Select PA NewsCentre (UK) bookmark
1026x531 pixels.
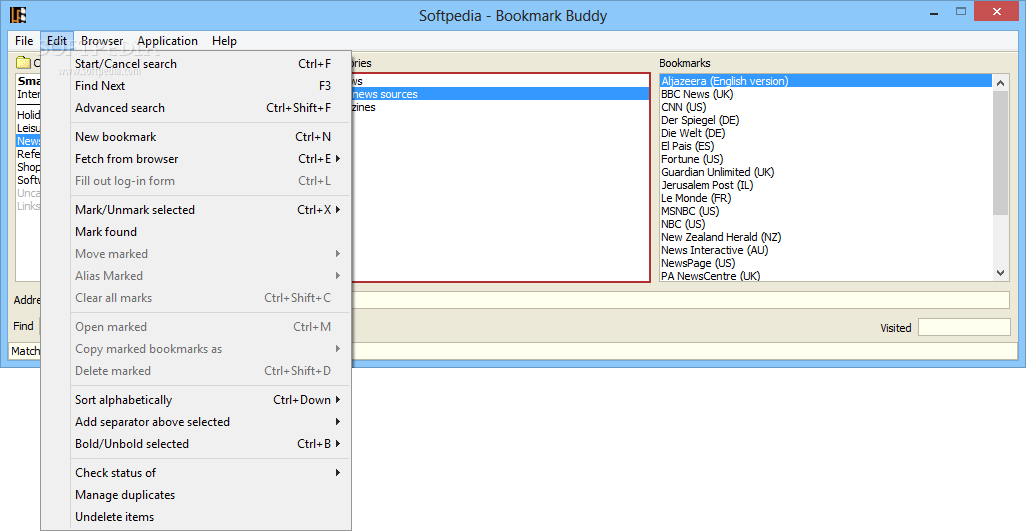click(826, 276)
